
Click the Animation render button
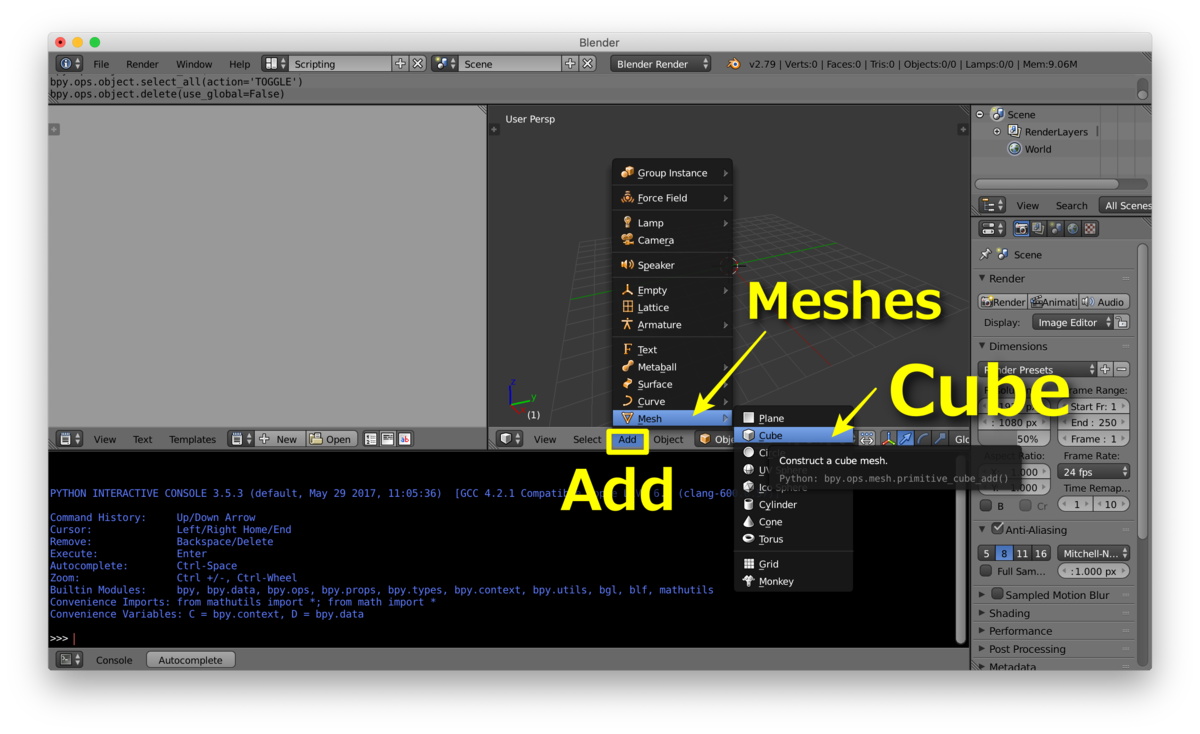coord(1054,302)
